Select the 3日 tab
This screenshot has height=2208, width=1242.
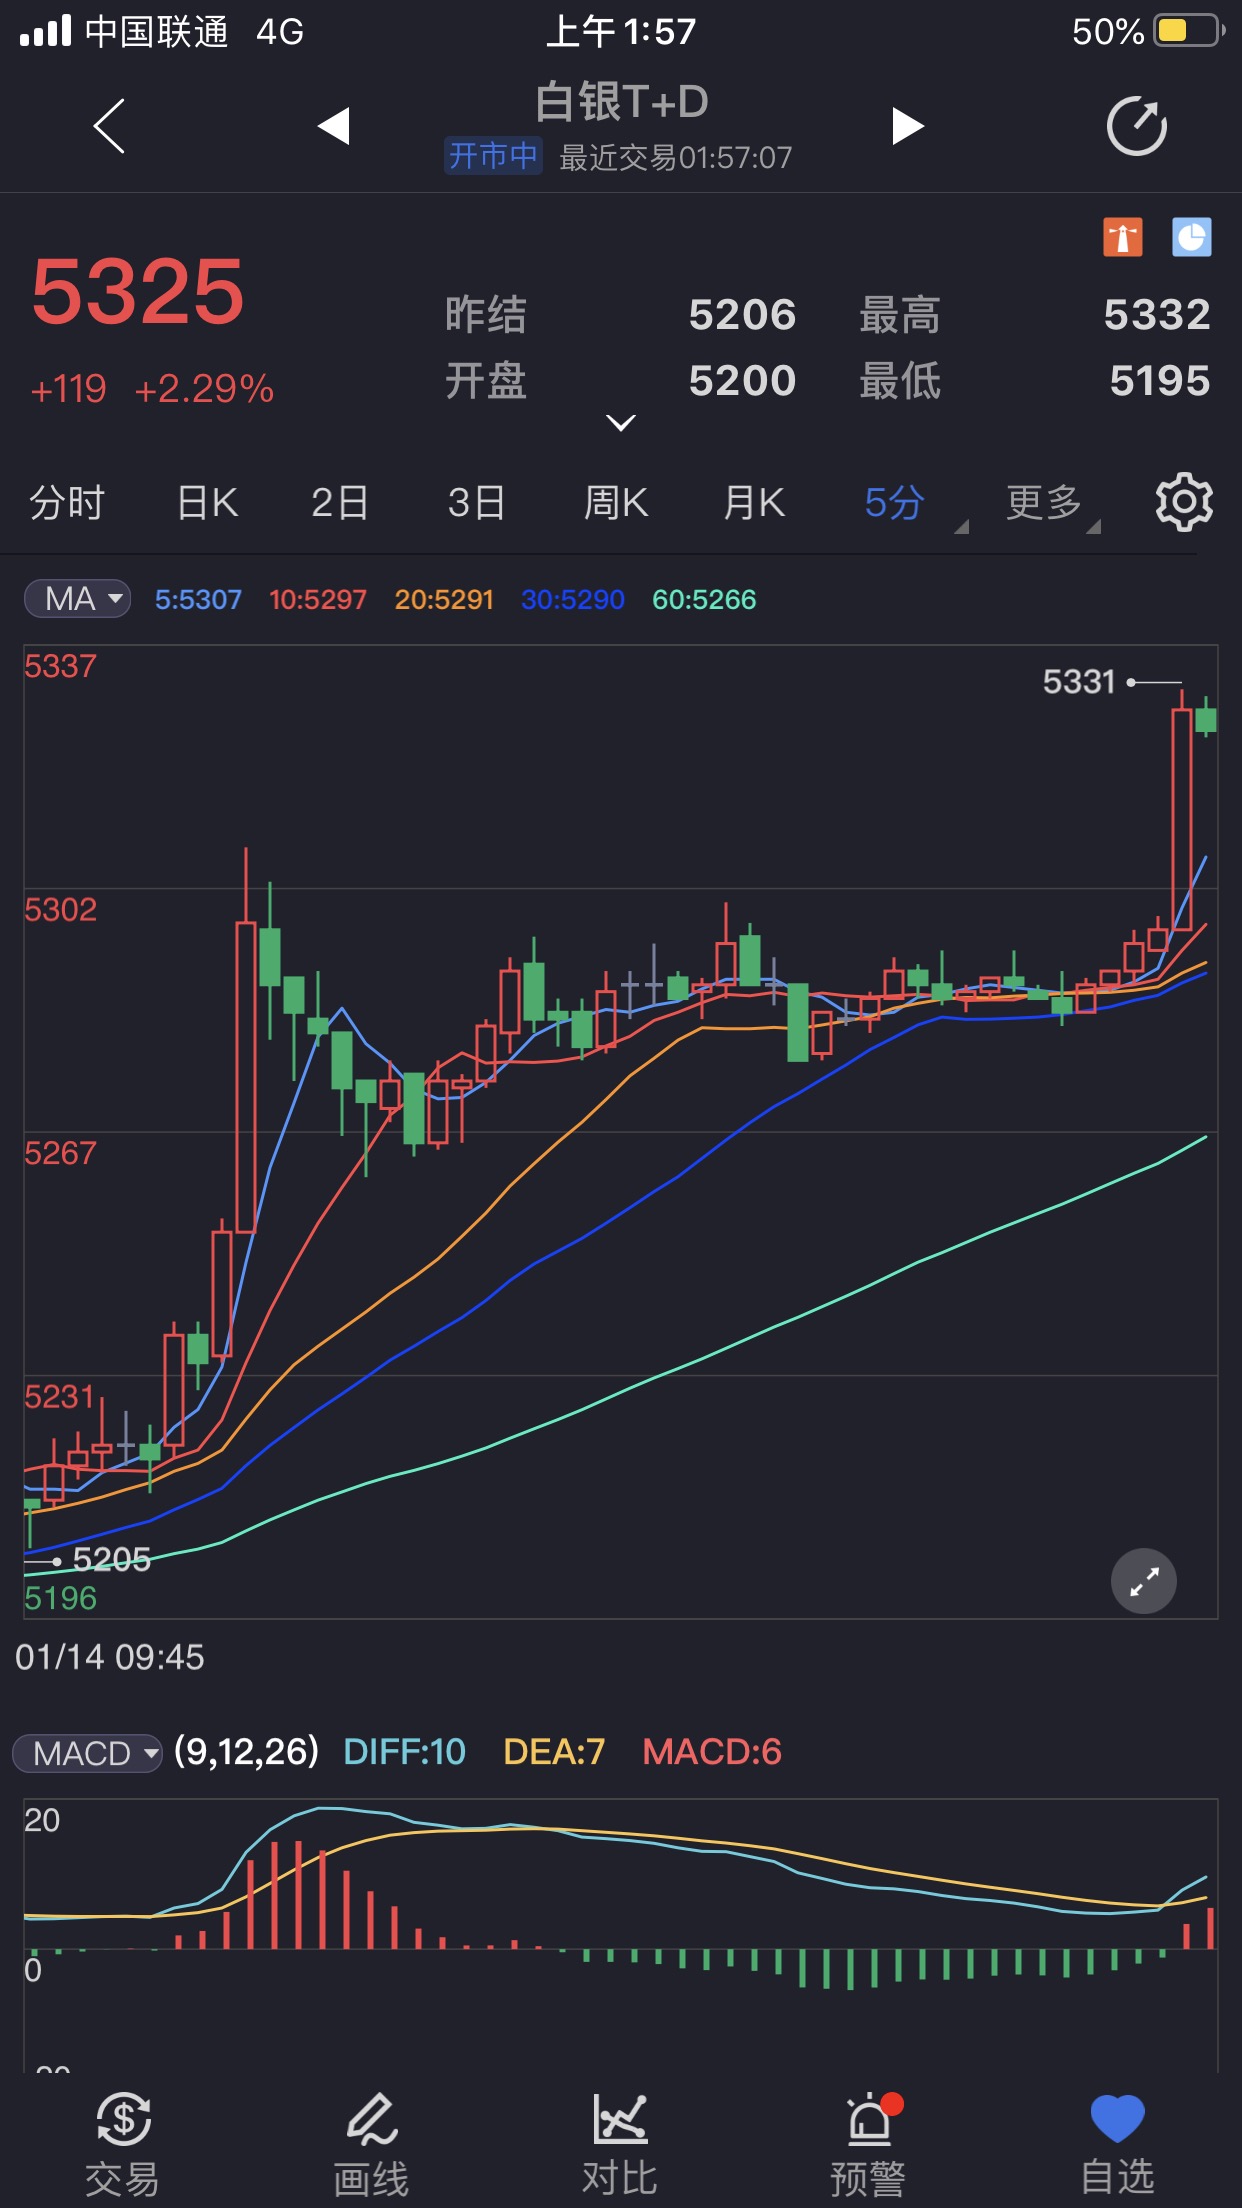click(476, 502)
